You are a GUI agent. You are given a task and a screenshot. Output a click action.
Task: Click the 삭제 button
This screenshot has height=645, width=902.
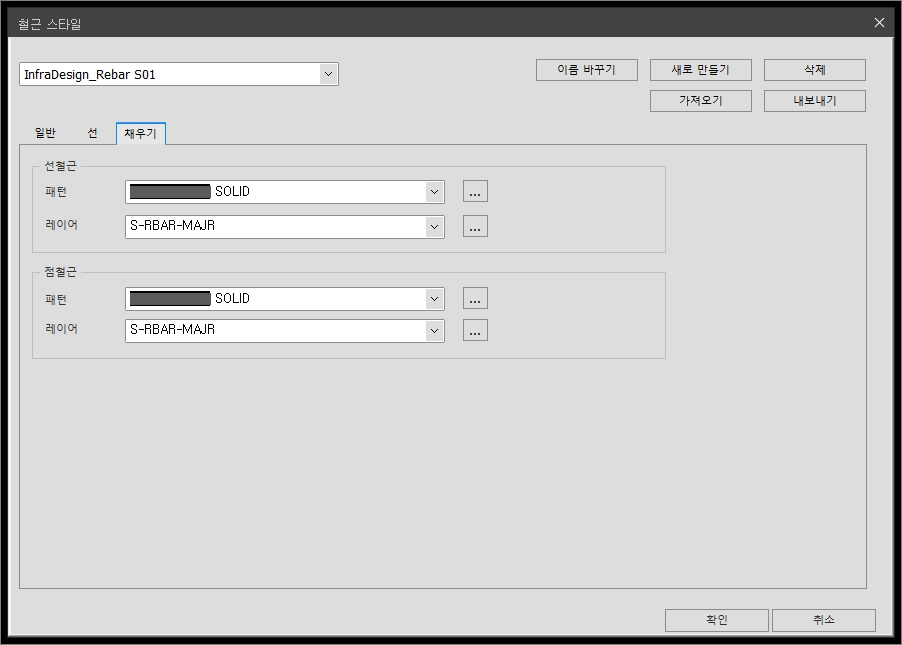point(814,70)
